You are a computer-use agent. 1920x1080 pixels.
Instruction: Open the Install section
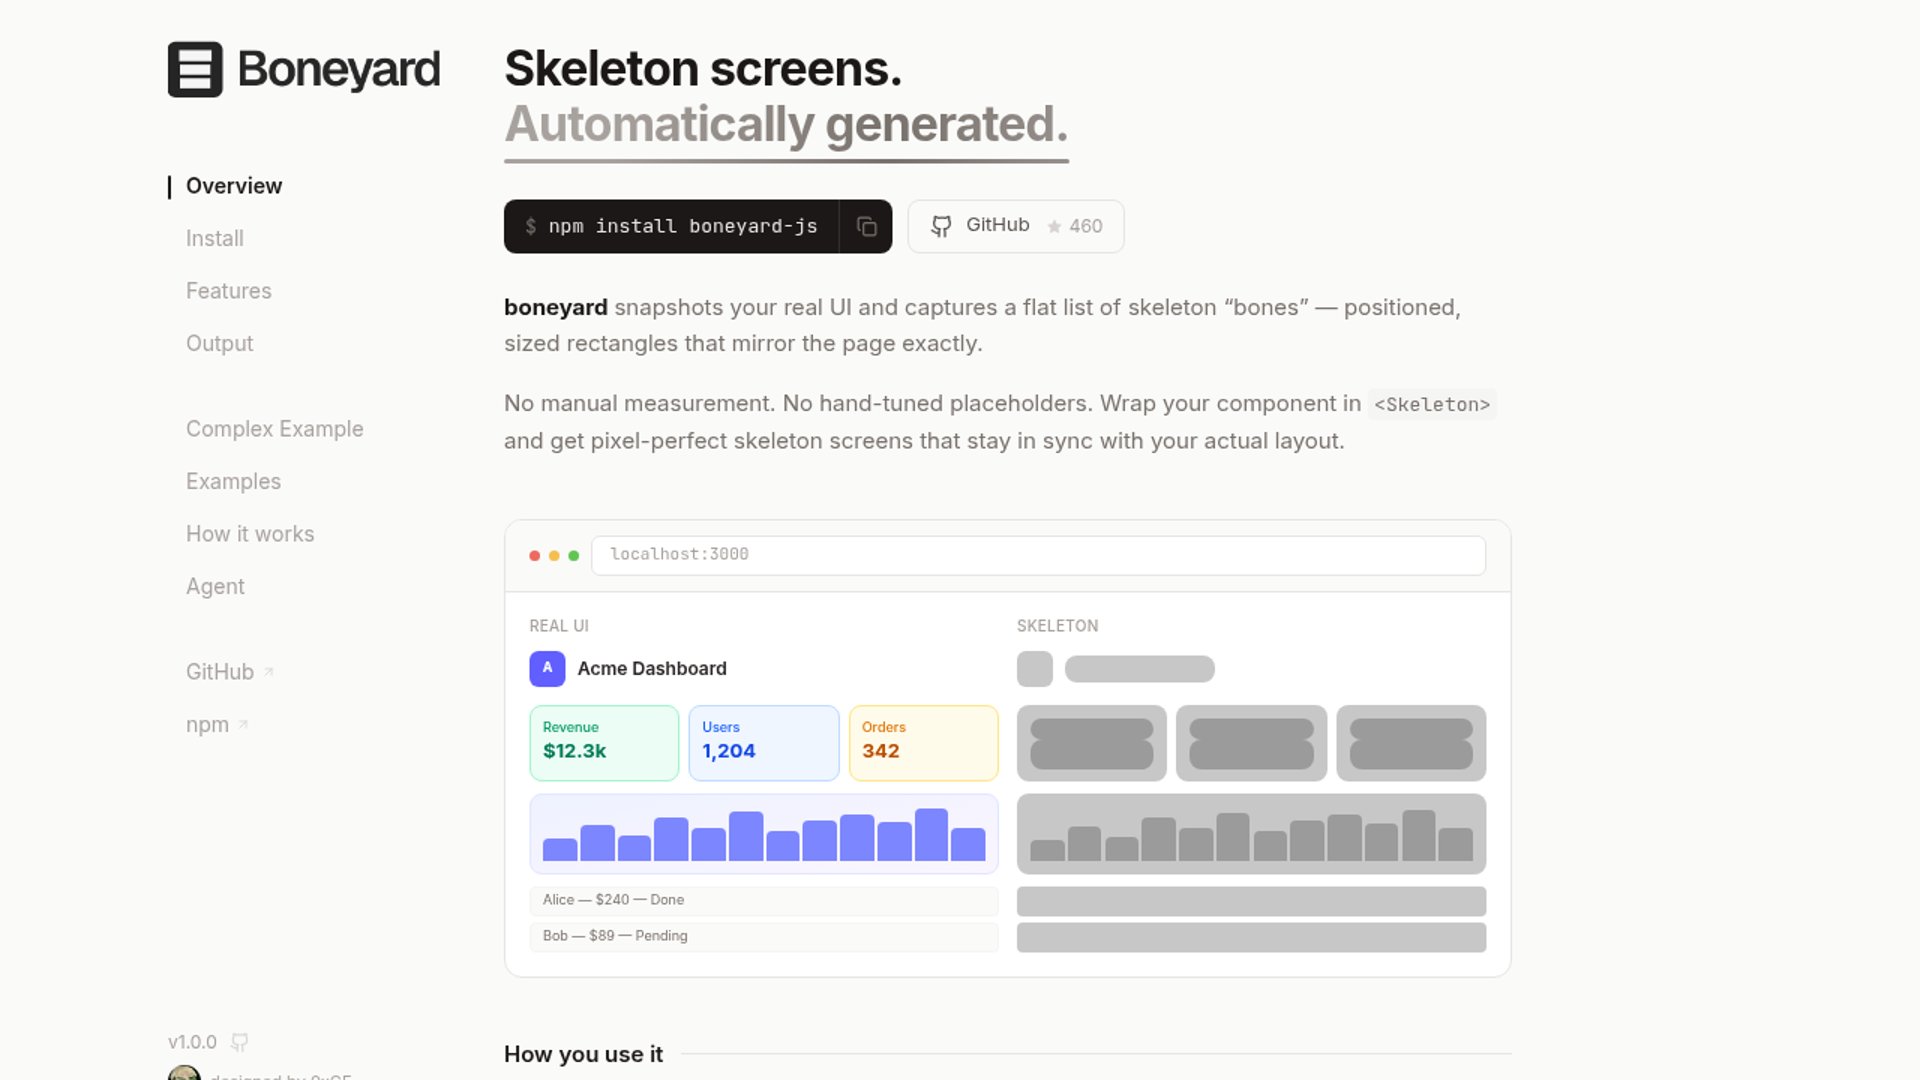(215, 239)
